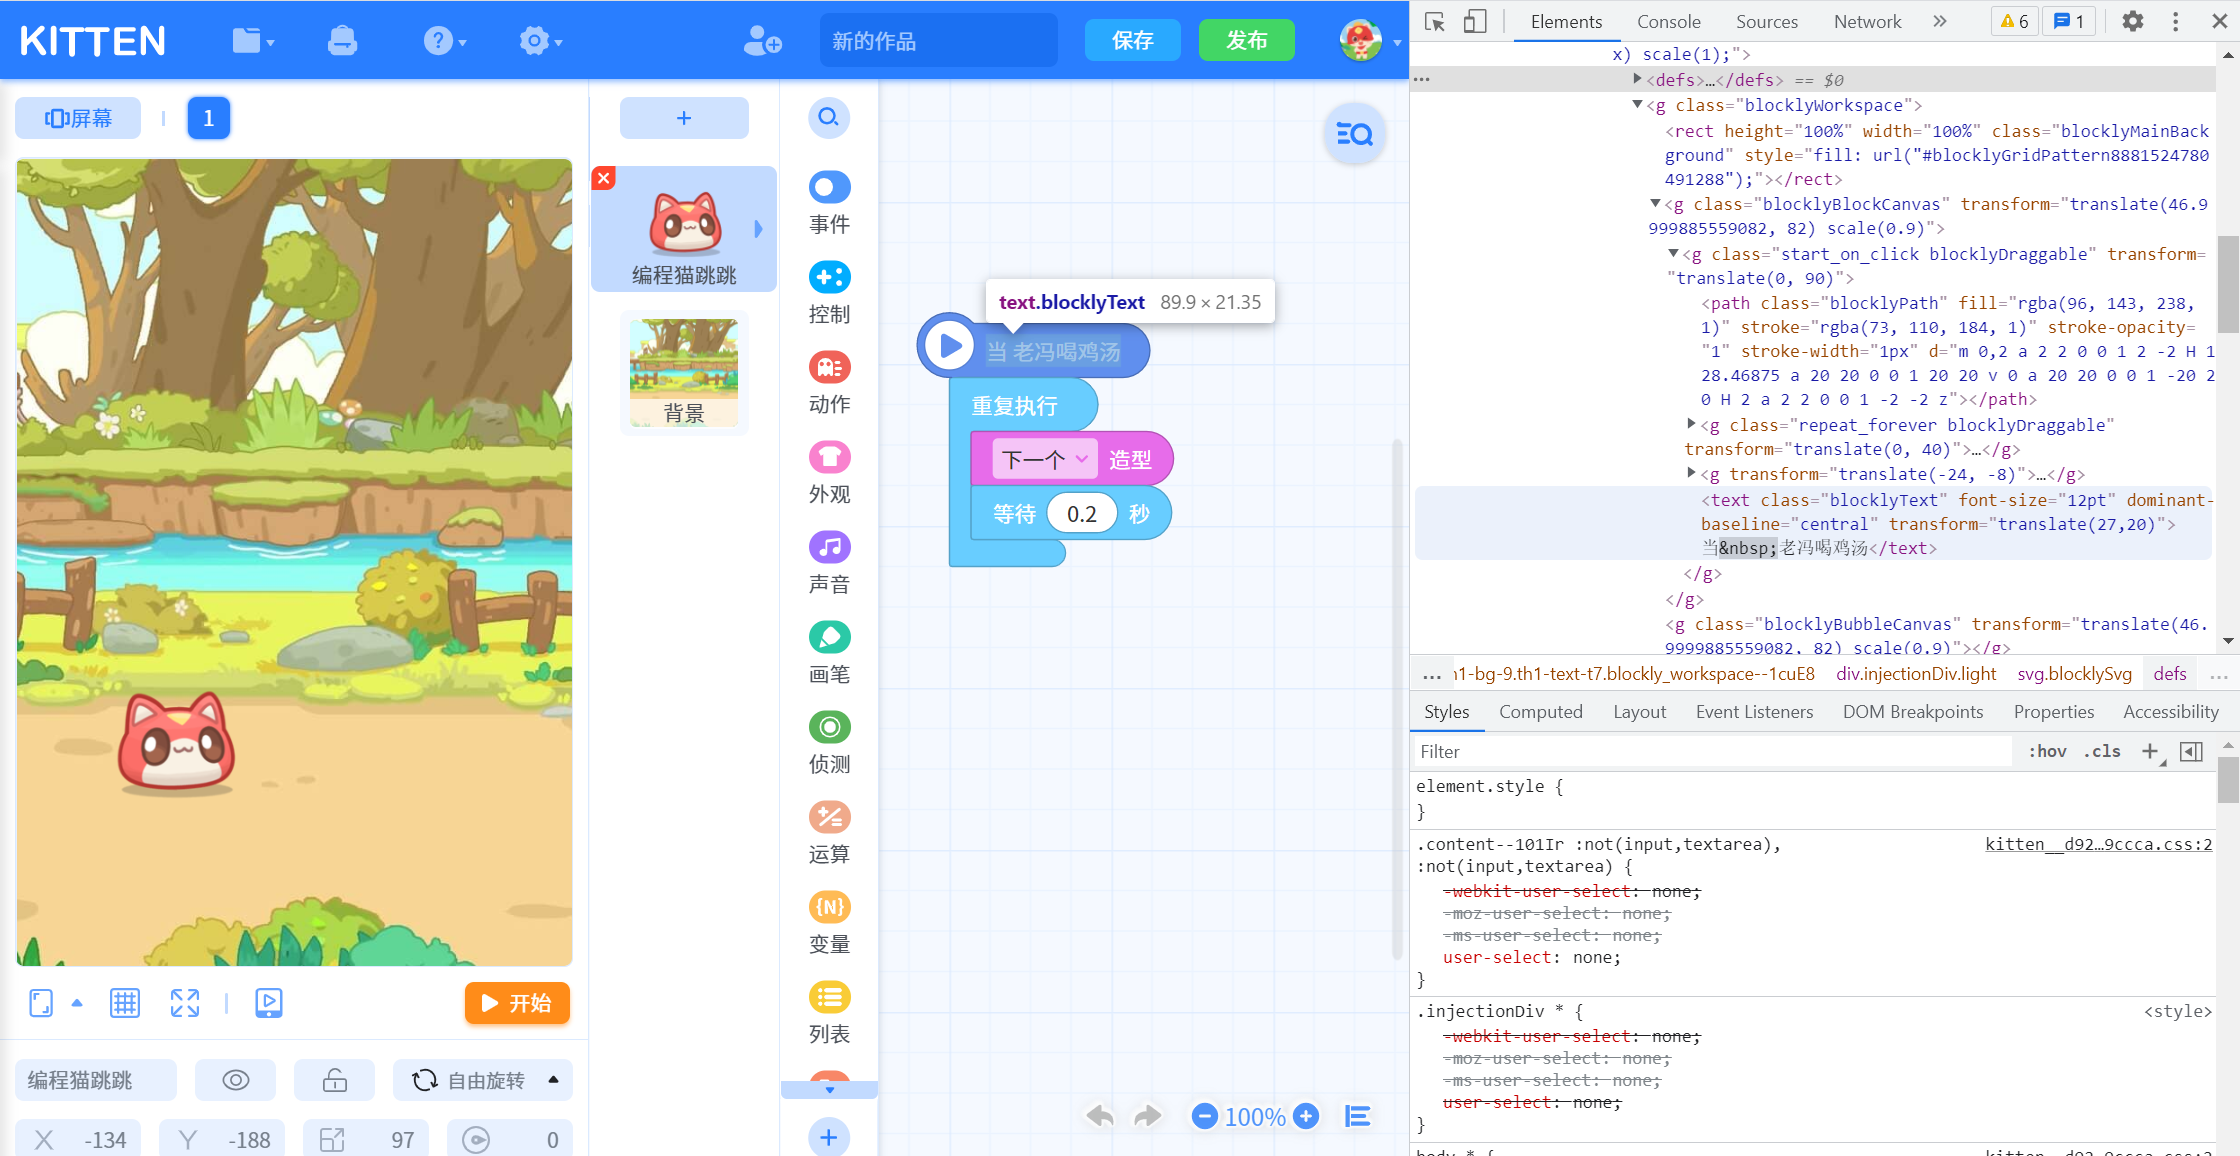The width and height of the screenshot is (2240, 1156).
Task: Open the 自由旋转 rotation mode dropdown
Action: click(483, 1080)
